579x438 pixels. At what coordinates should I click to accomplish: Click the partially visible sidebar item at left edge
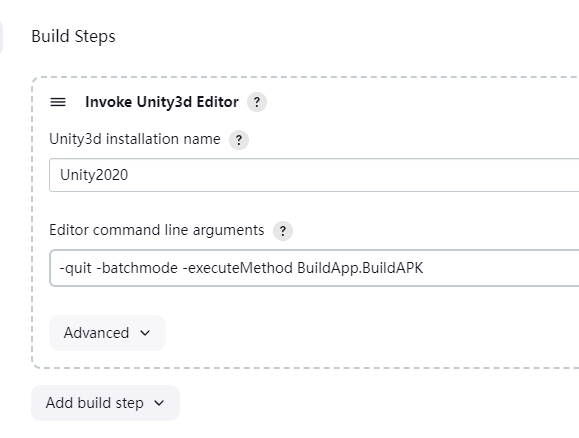pyautogui.click(x=1, y=37)
